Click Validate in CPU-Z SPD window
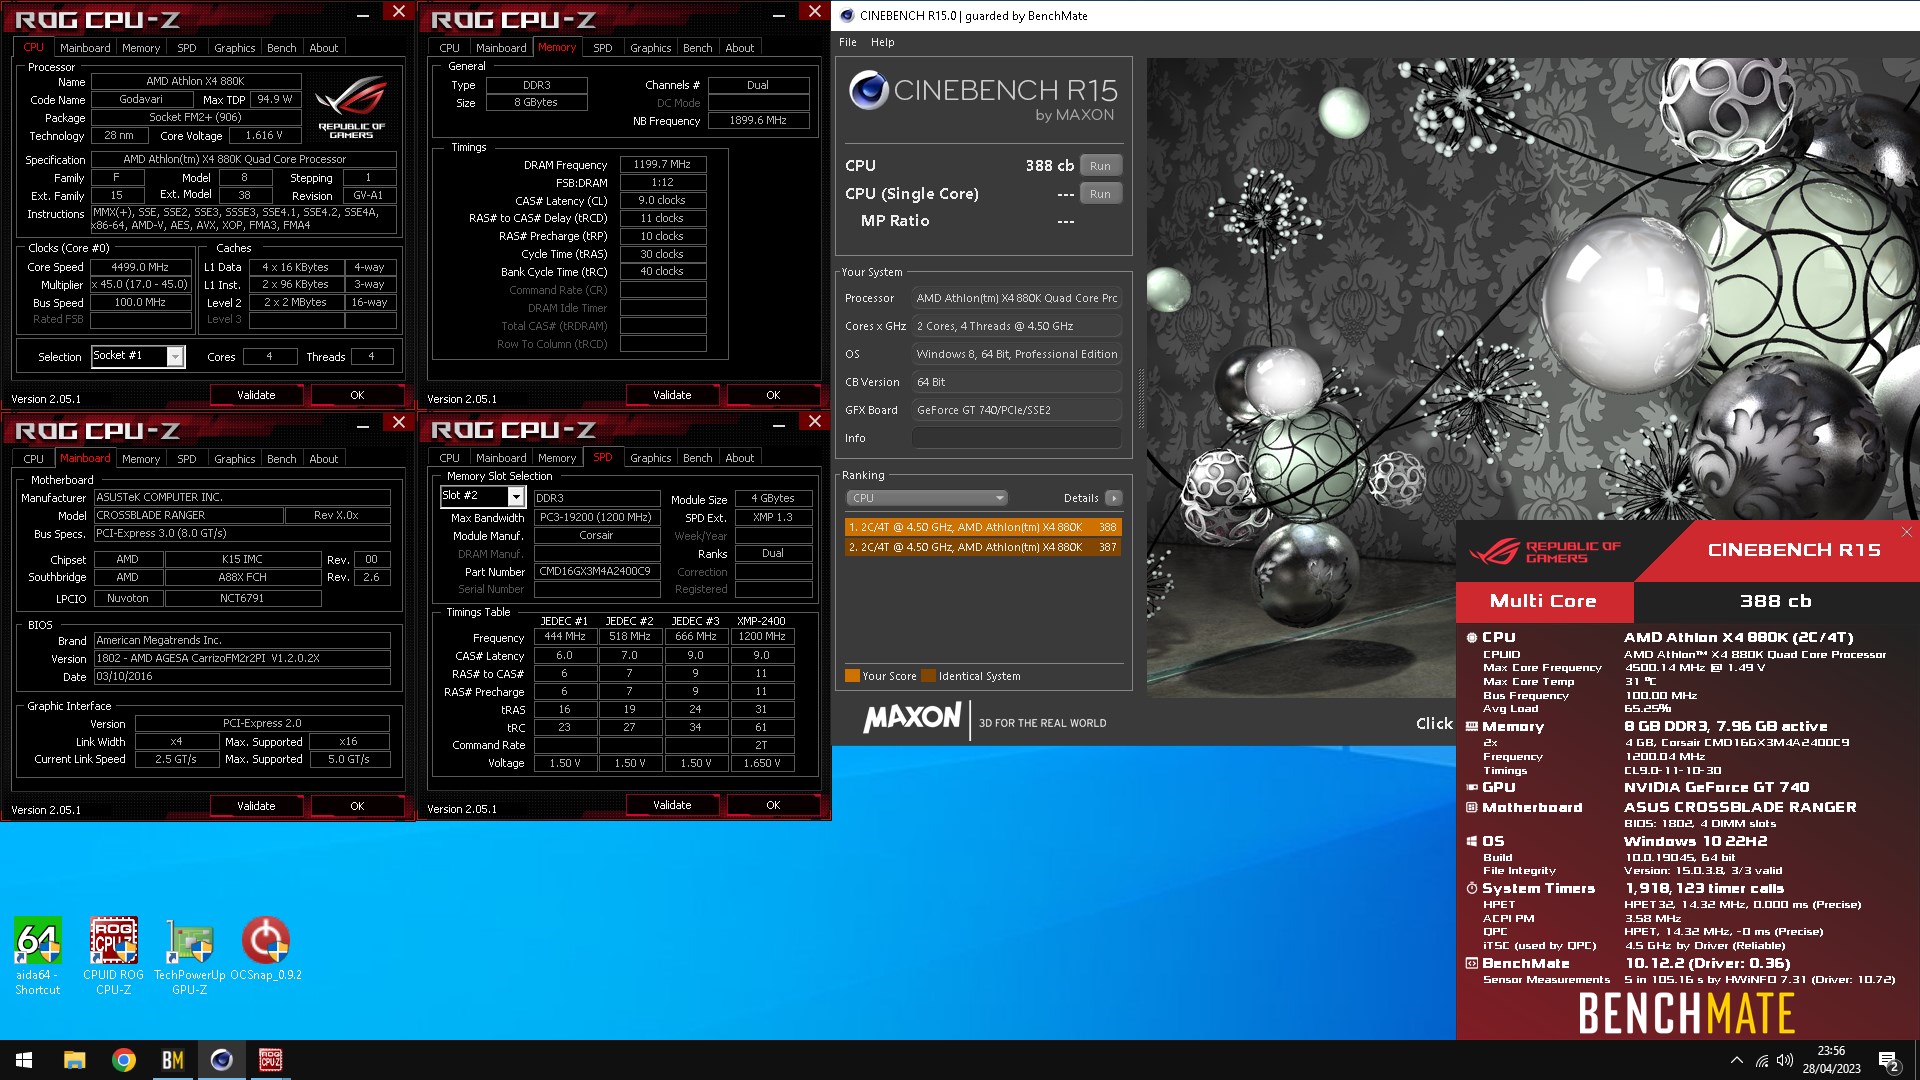Image resolution: width=1920 pixels, height=1080 pixels. point(672,805)
